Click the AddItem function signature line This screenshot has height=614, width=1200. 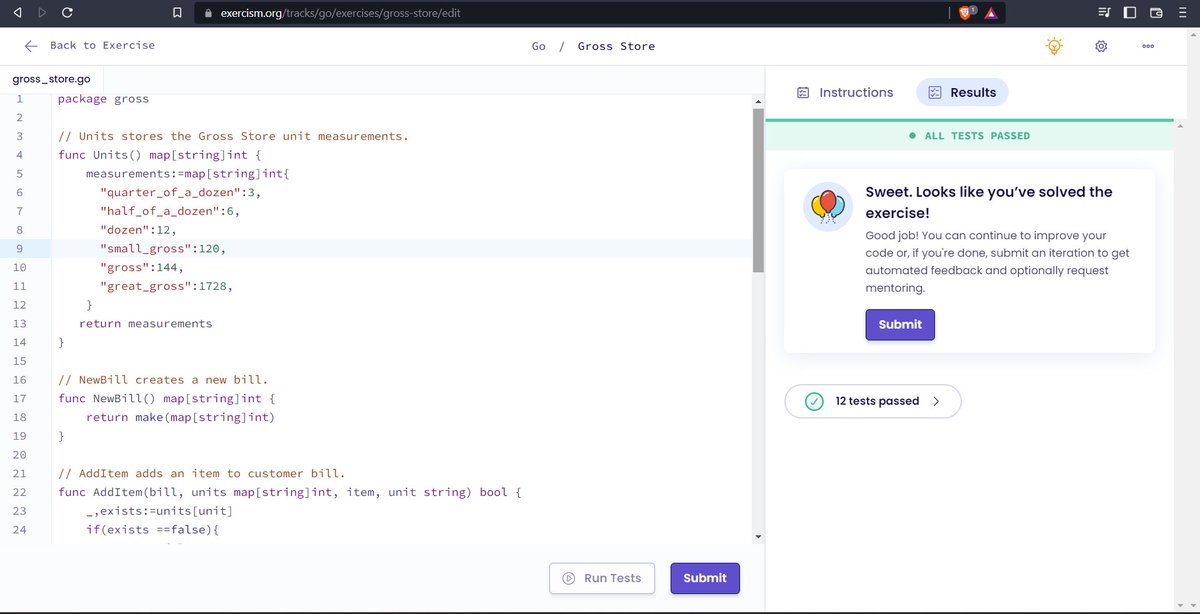(x=290, y=492)
